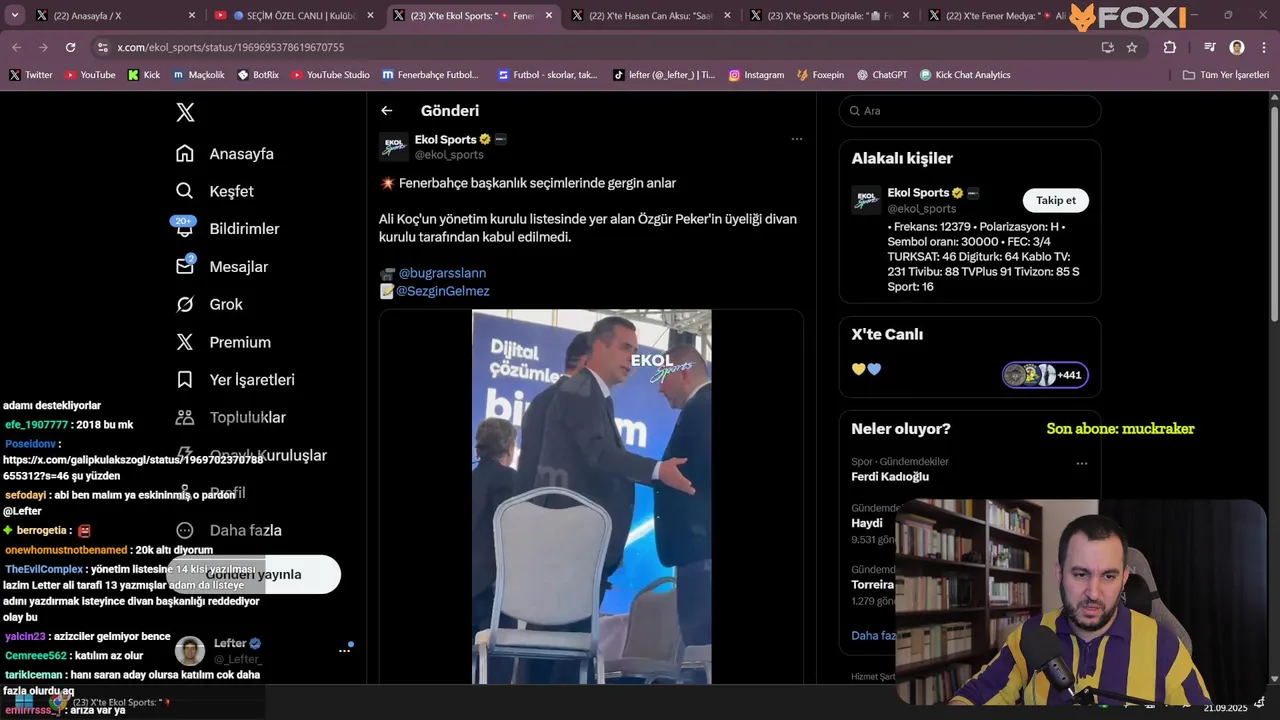
Task: Open the Twitter bookmark
Action: (x=30, y=75)
